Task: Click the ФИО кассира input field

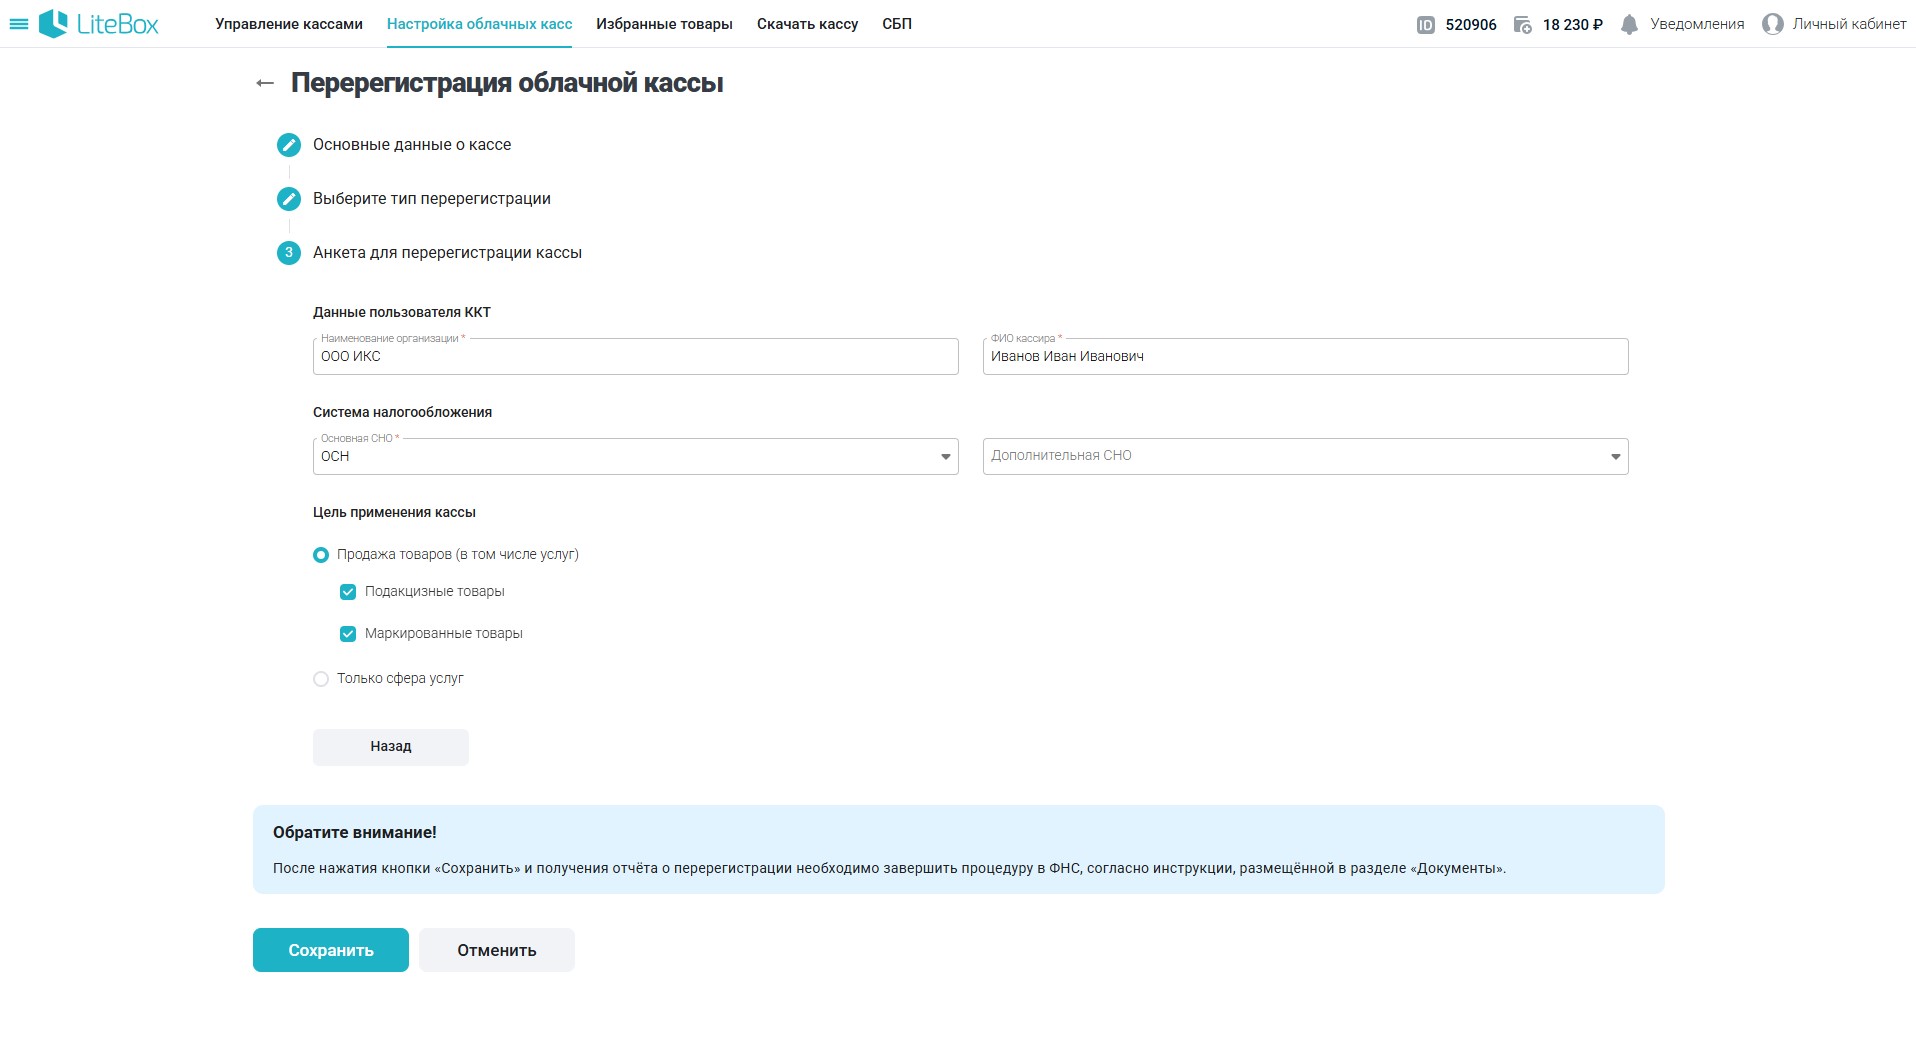Action: click(1305, 357)
